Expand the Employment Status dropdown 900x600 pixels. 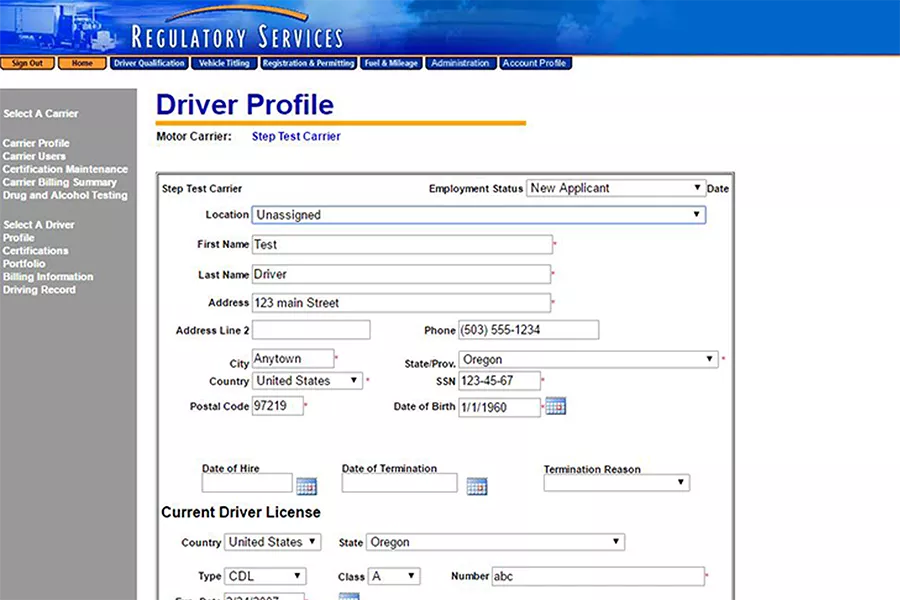[615, 188]
